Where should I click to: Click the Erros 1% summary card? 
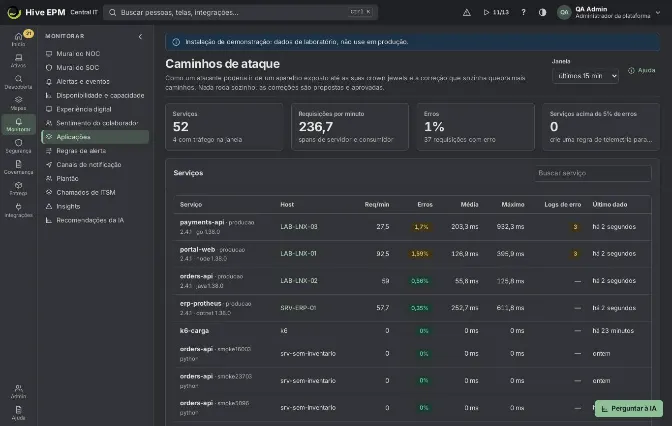click(x=476, y=127)
